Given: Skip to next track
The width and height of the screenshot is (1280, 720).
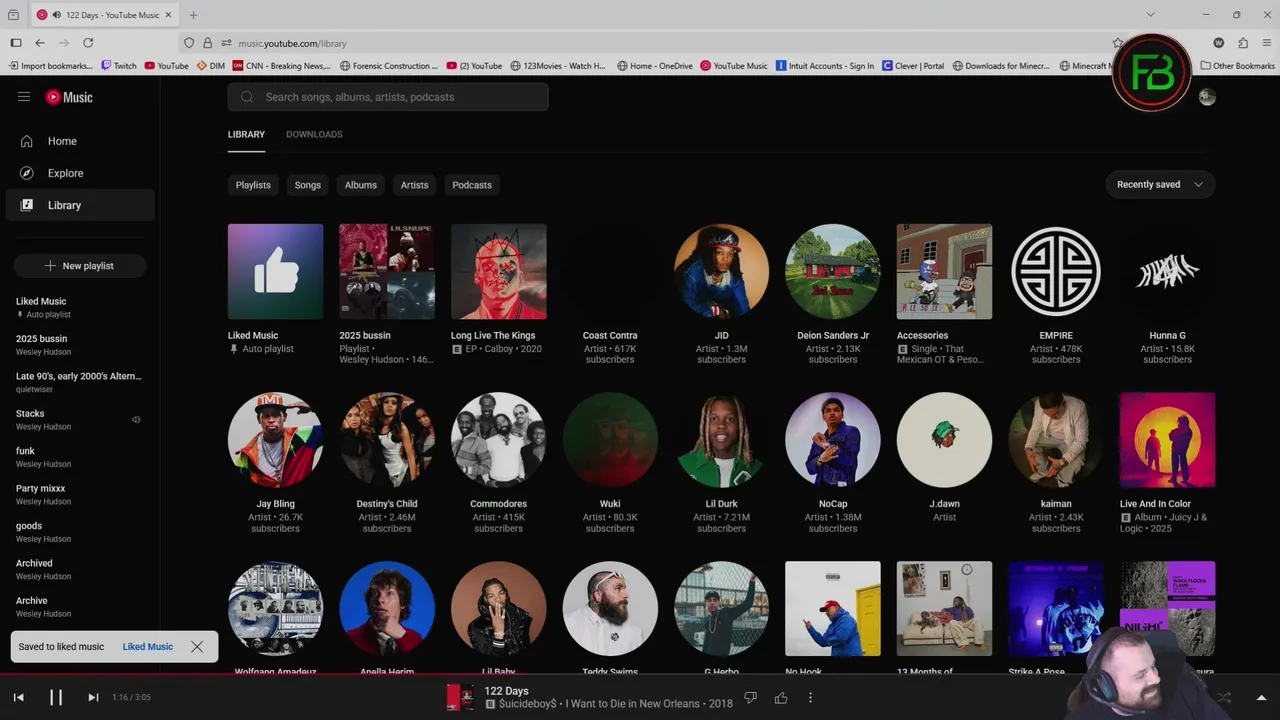Looking at the screenshot, I should tap(93, 697).
